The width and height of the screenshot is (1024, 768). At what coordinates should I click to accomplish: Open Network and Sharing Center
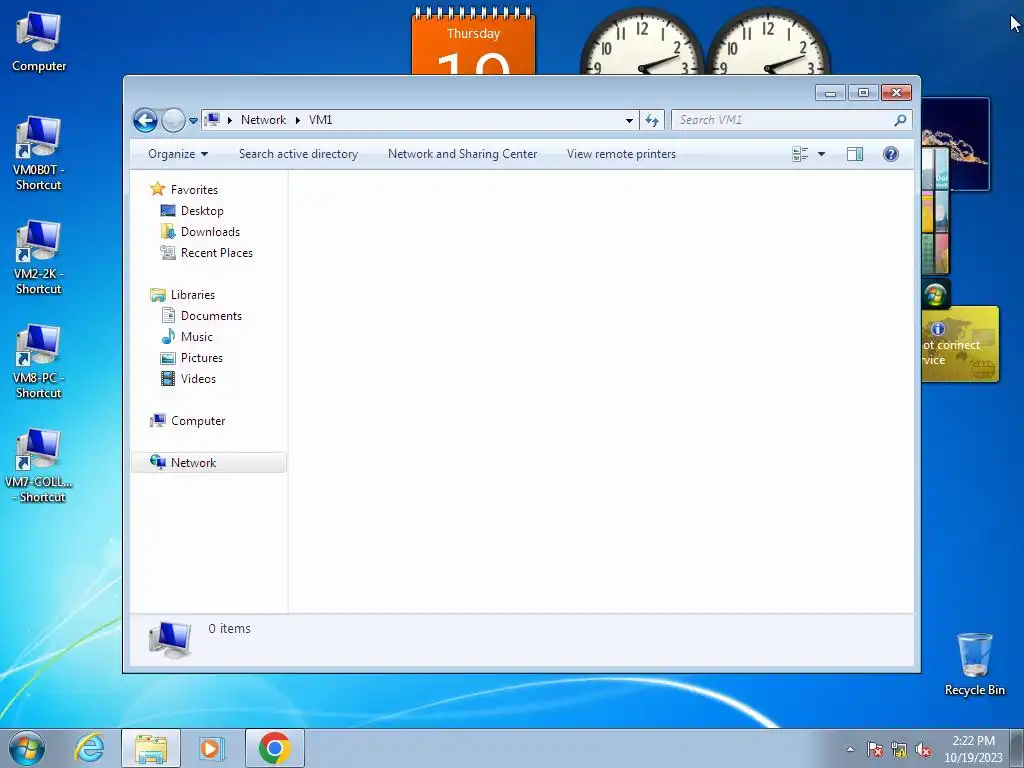click(x=462, y=154)
